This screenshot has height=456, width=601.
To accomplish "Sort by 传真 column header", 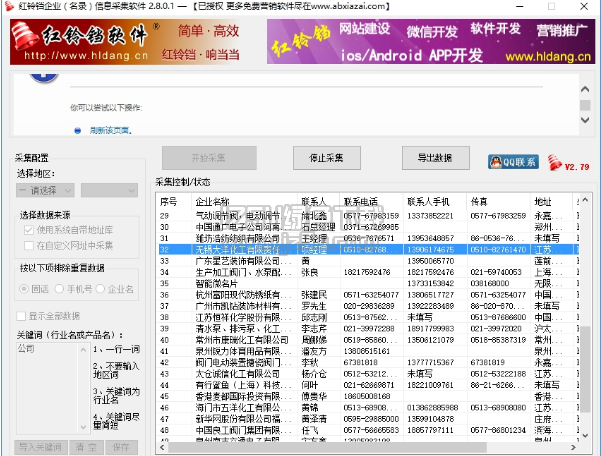I will (x=499, y=202).
